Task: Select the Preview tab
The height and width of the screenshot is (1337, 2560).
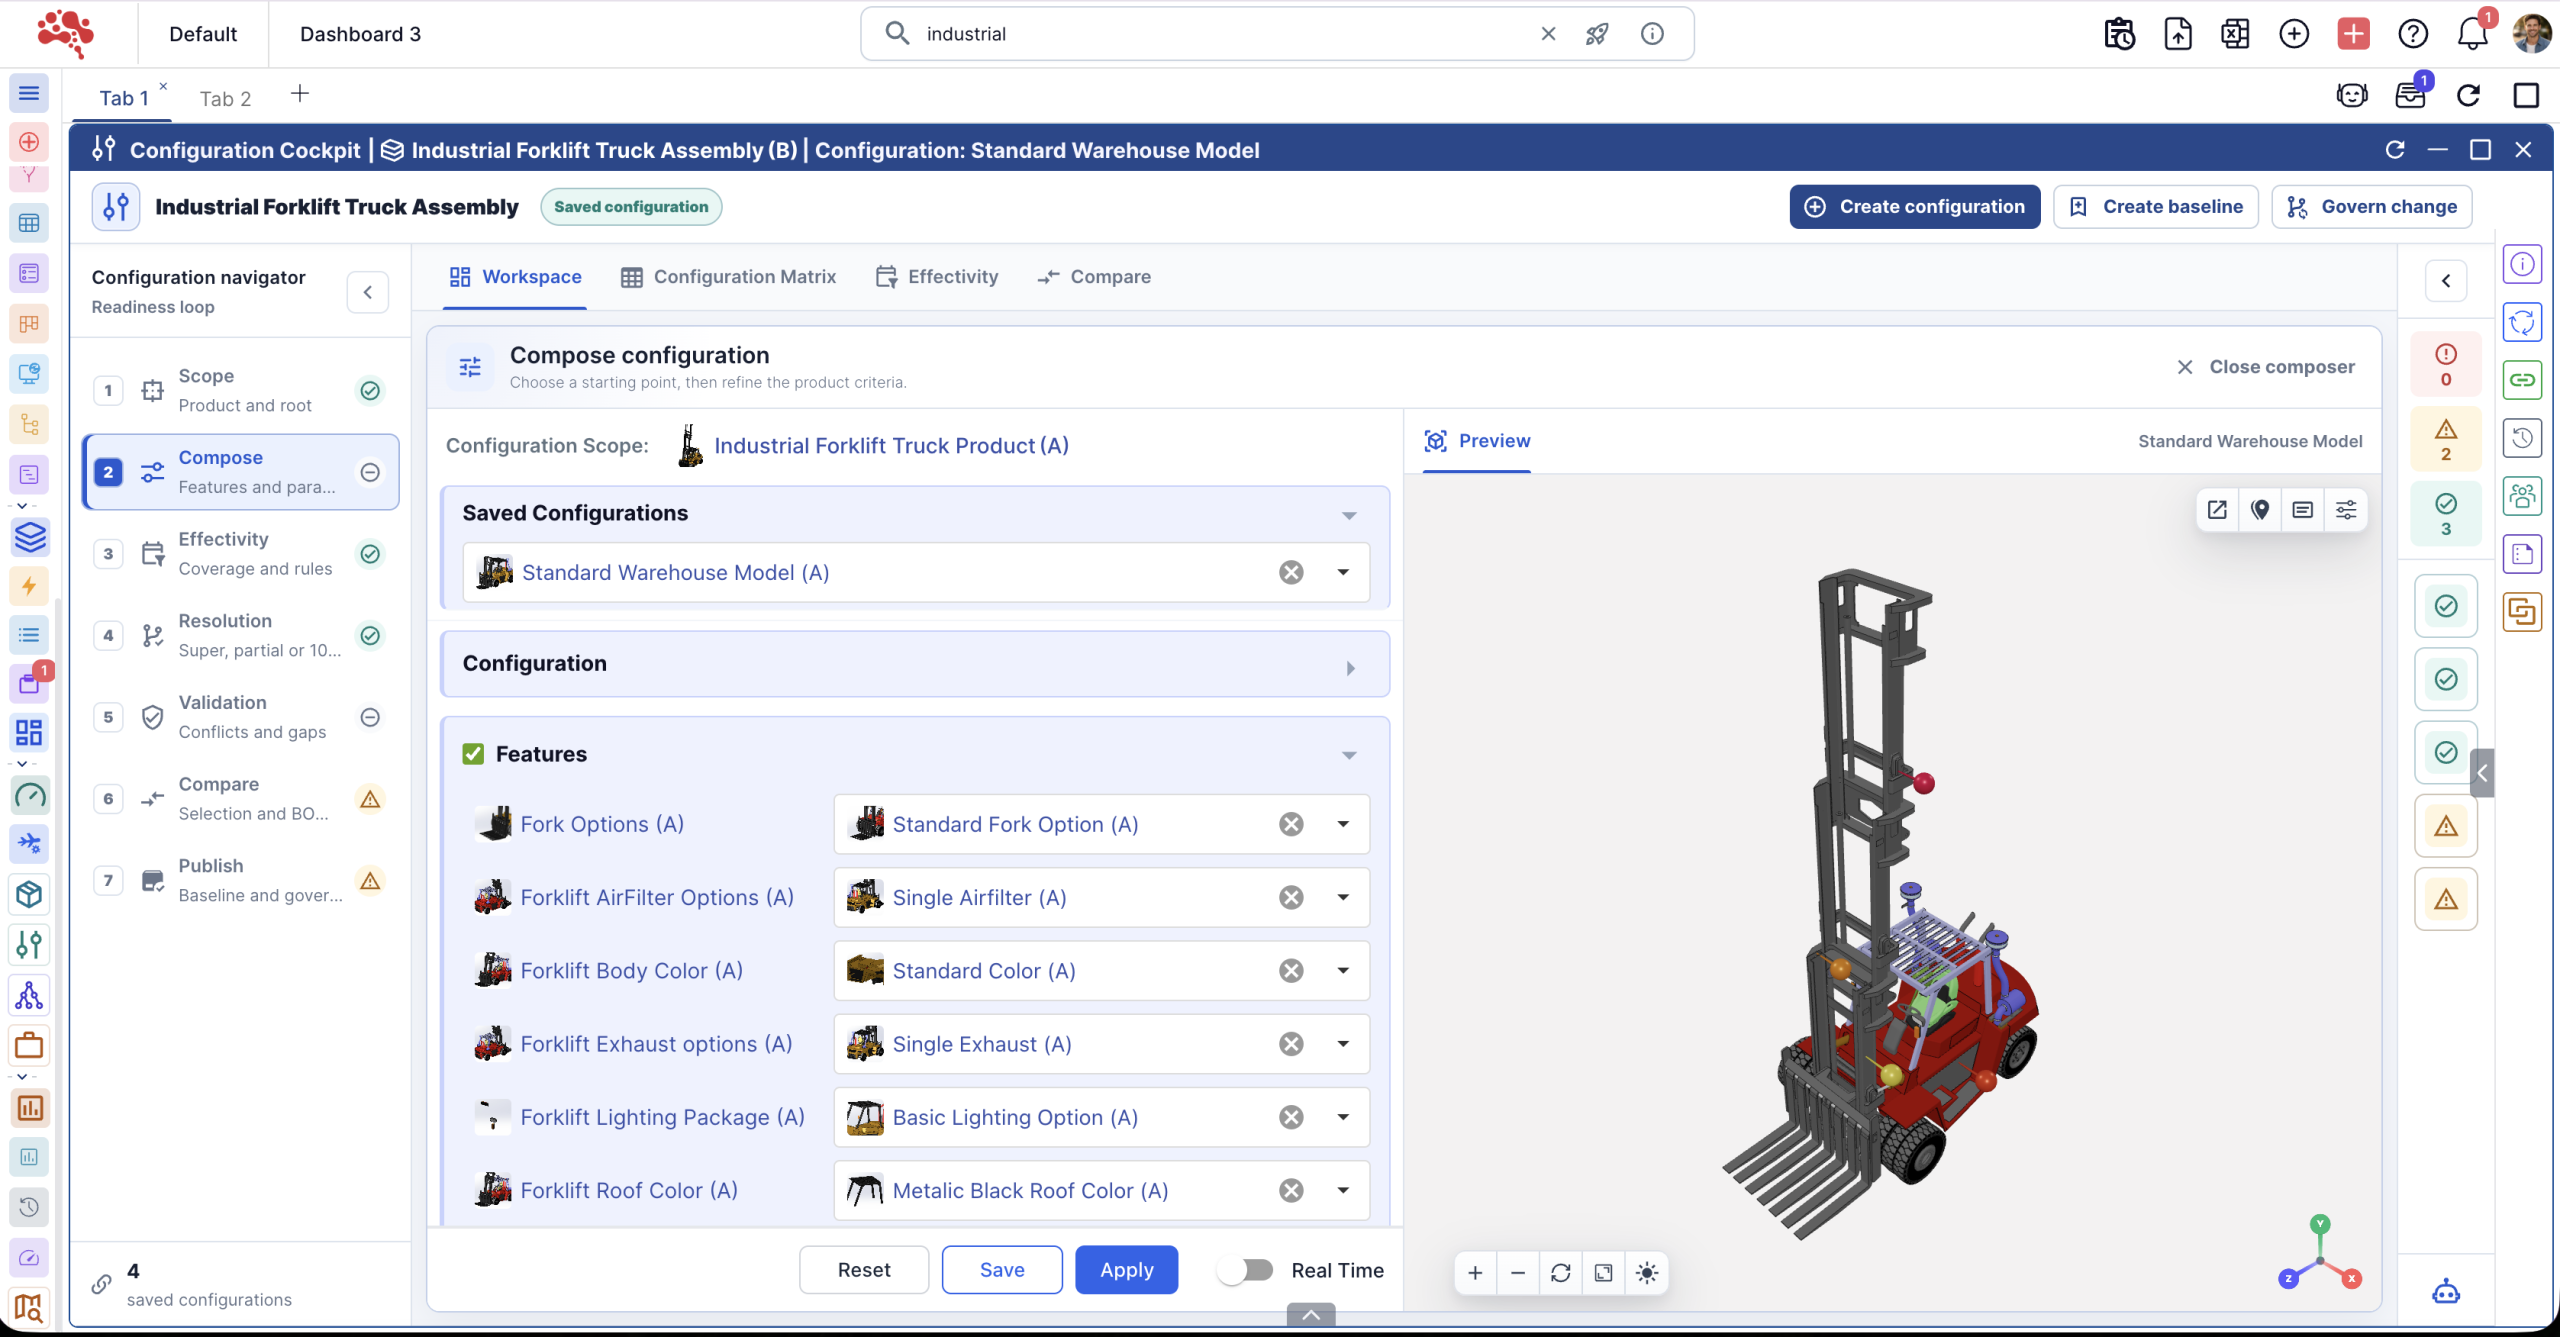Action: pos(1477,441)
